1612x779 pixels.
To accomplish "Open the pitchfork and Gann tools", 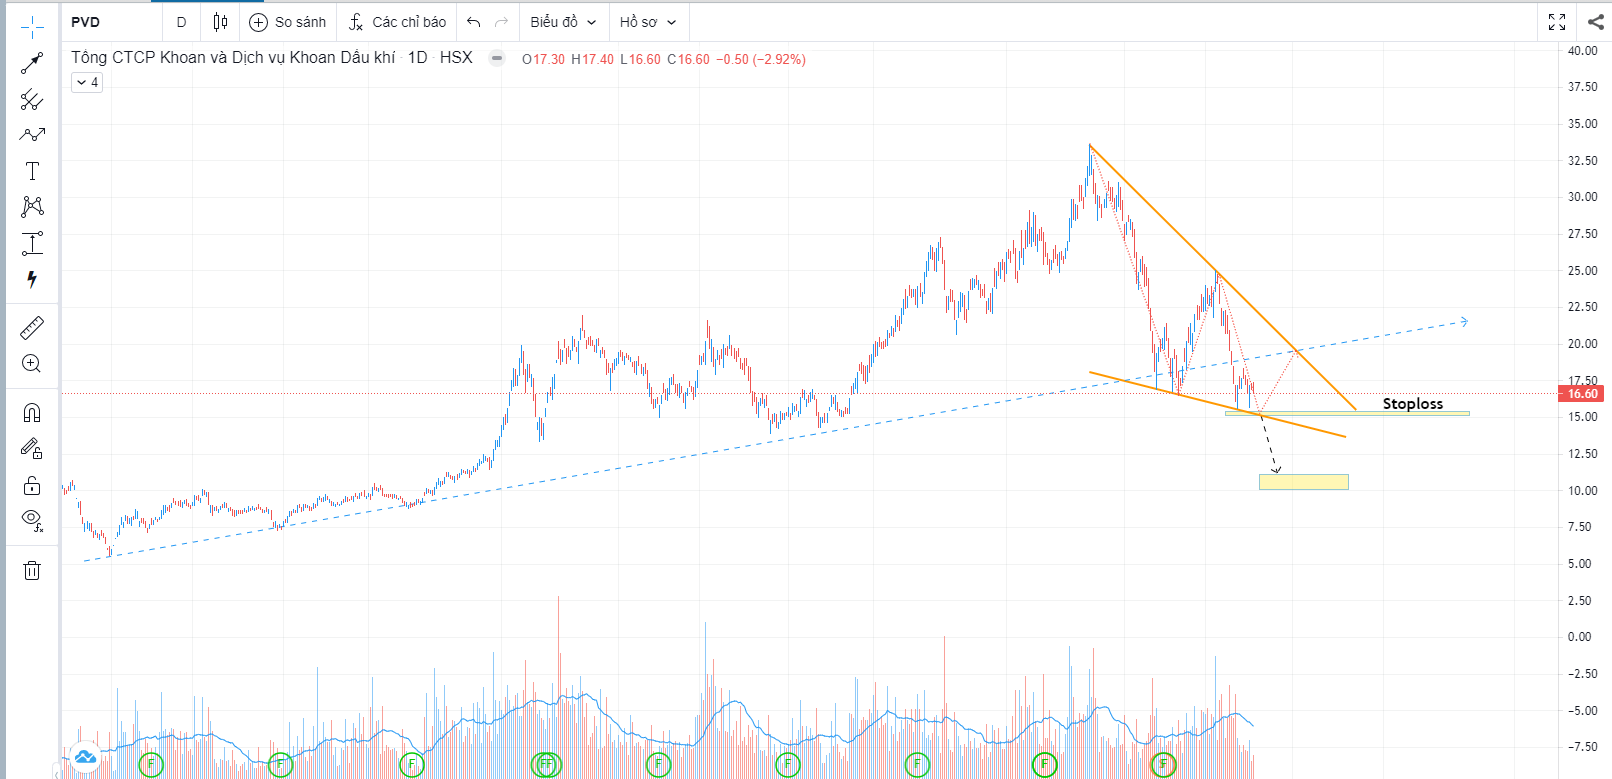I will point(32,99).
